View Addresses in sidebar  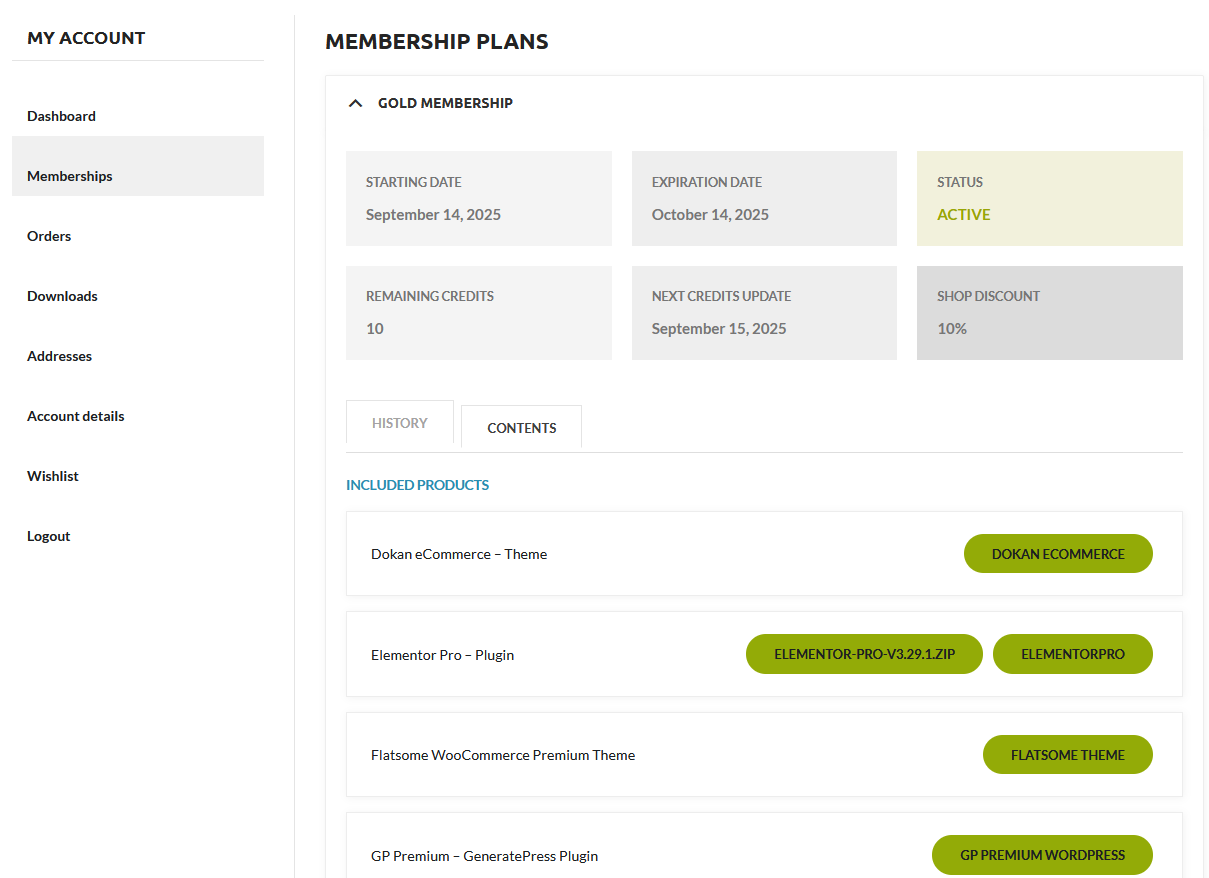pyautogui.click(x=59, y=356)
